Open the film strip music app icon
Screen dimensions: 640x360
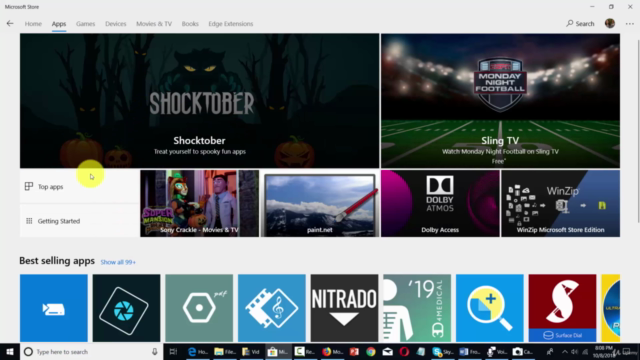click(272, 308)
